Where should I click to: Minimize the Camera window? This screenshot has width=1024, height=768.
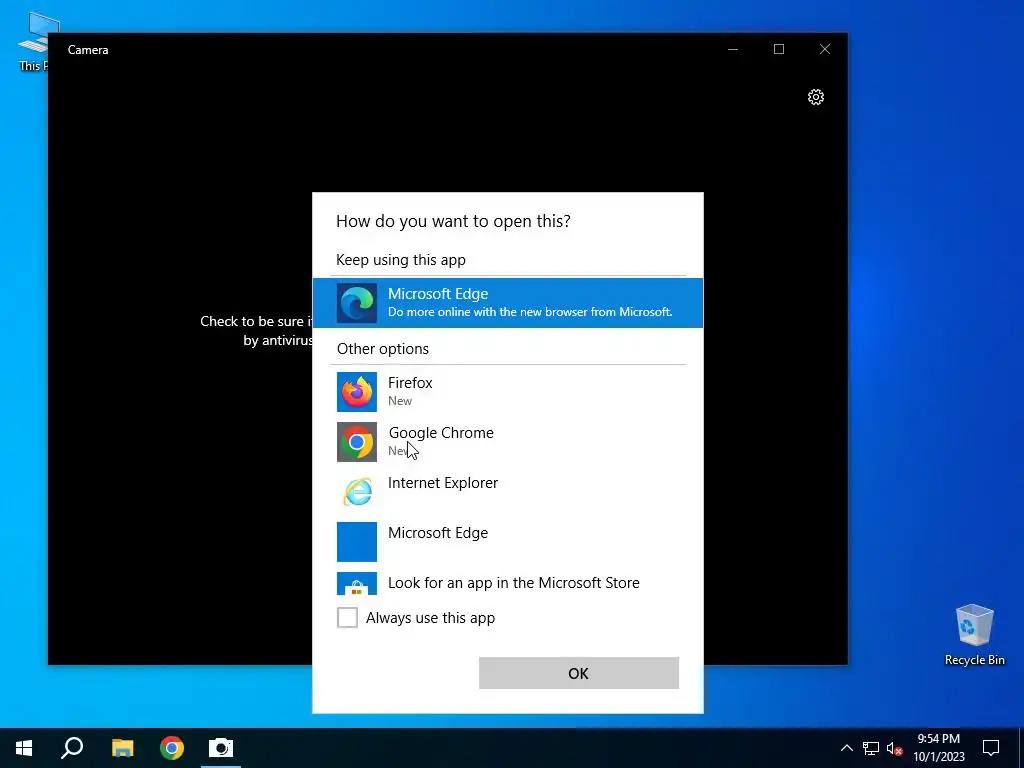tap(733, 49)
